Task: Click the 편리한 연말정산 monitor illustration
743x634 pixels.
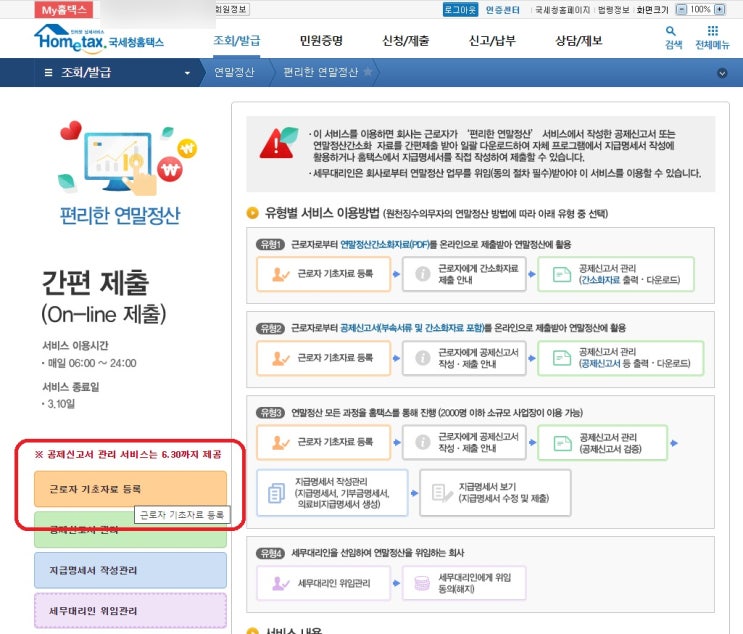Action: [x=127, y=159]
